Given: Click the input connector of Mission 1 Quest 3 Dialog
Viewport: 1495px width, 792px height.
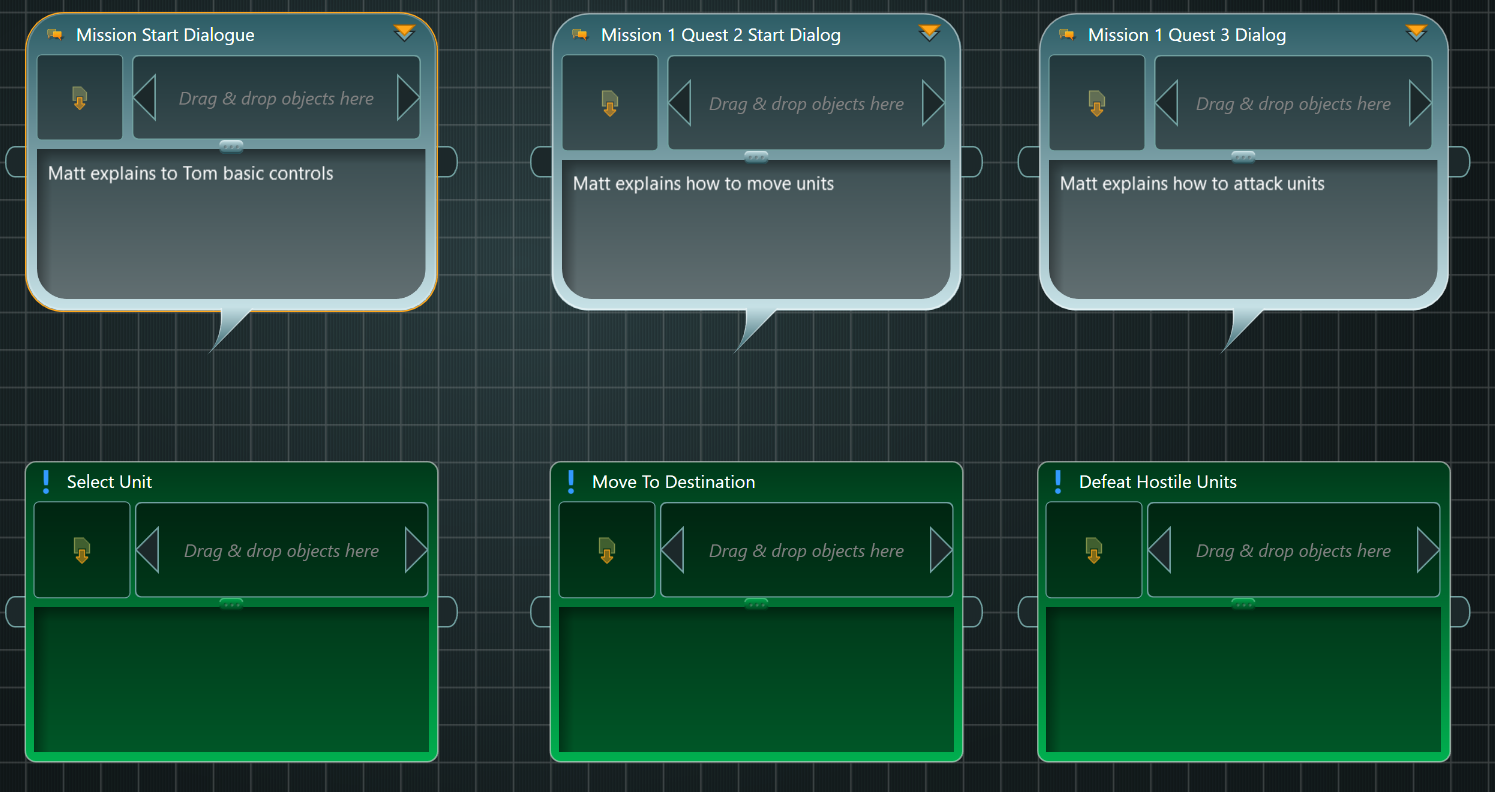Looking at the screenshot, I should click(x=1028, y=161).
